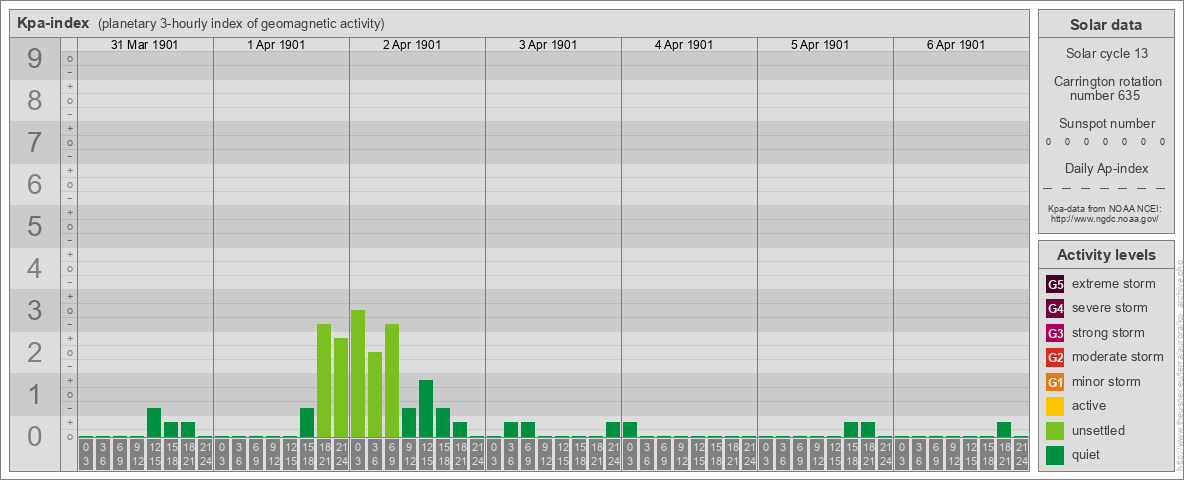
Task: Click the 21-24 hour label under 6 Apr 1901
Action: pyautogui.click(x=1021, y=455)
